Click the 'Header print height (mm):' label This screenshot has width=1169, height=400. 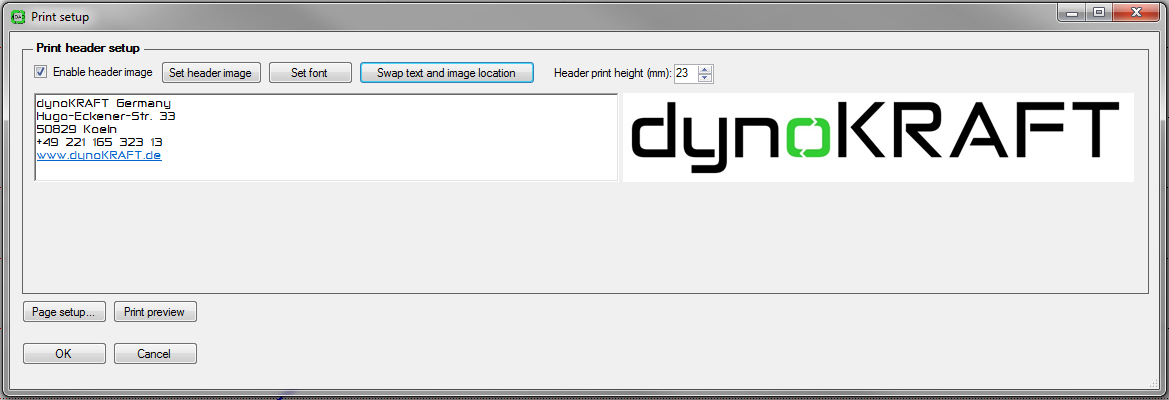coord(613,73)
